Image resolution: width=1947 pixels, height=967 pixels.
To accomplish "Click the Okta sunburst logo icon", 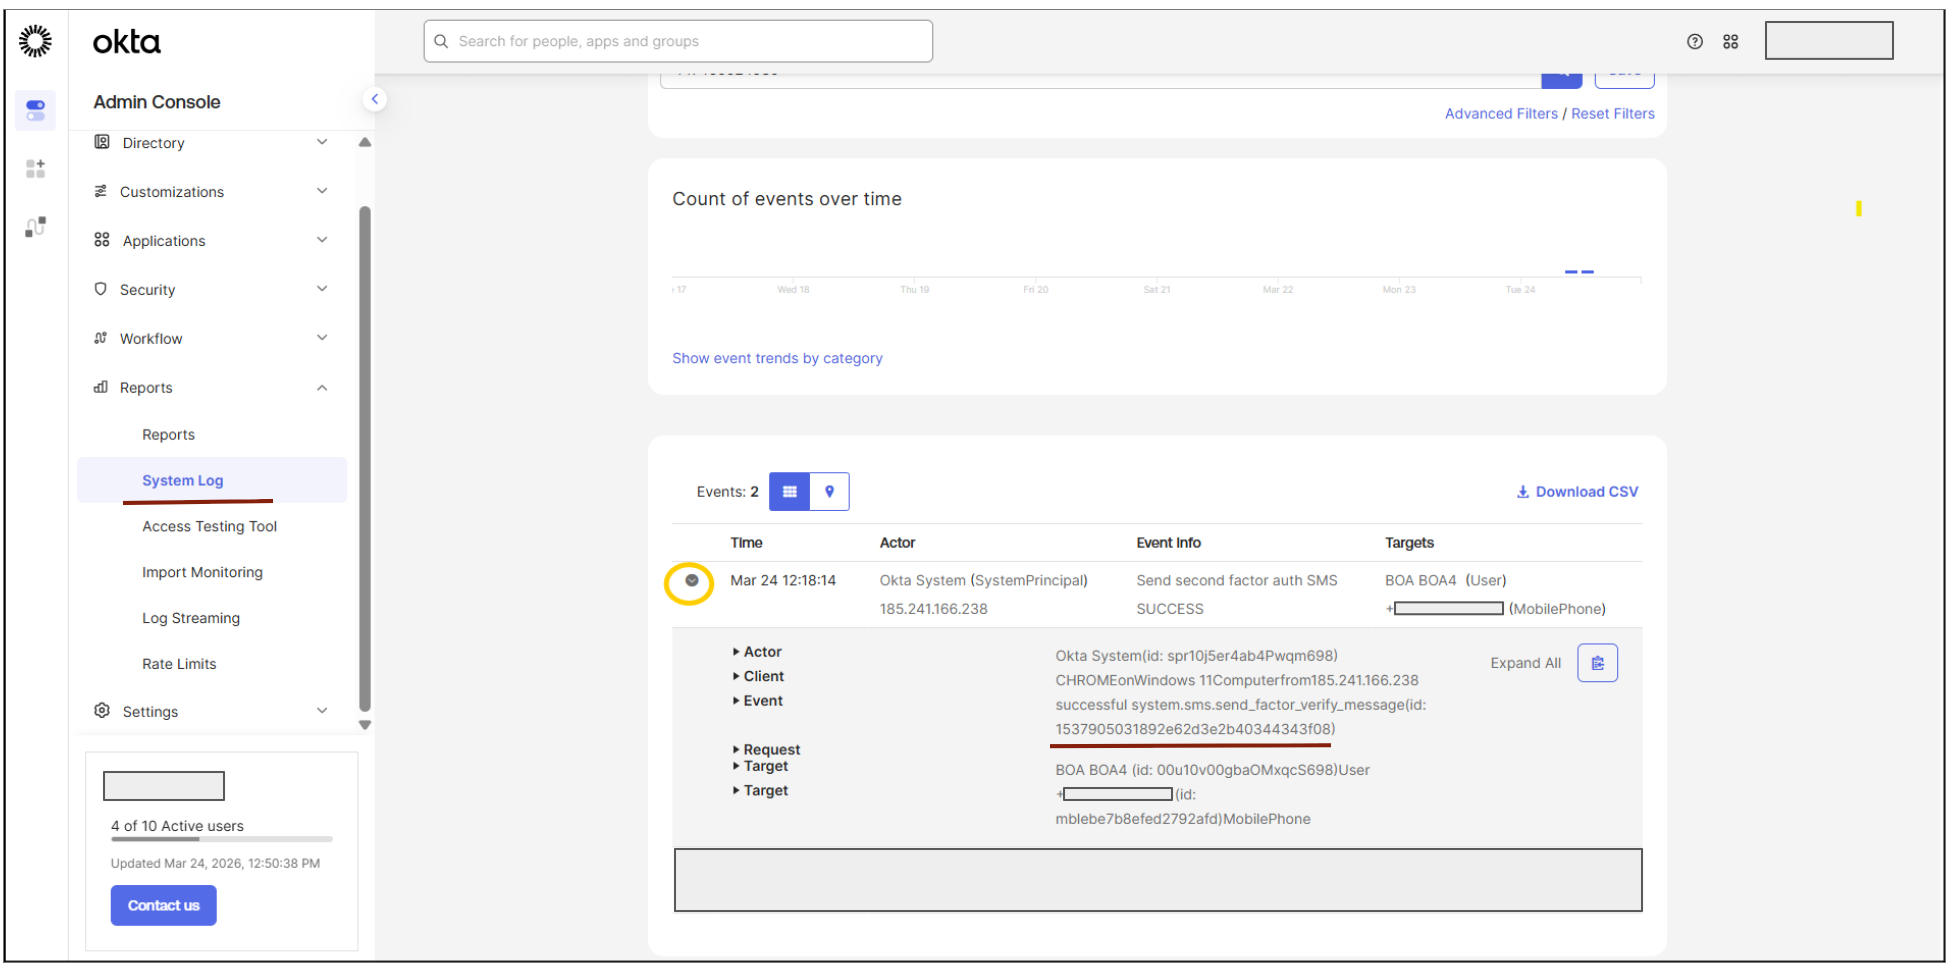I will (35, 41).
